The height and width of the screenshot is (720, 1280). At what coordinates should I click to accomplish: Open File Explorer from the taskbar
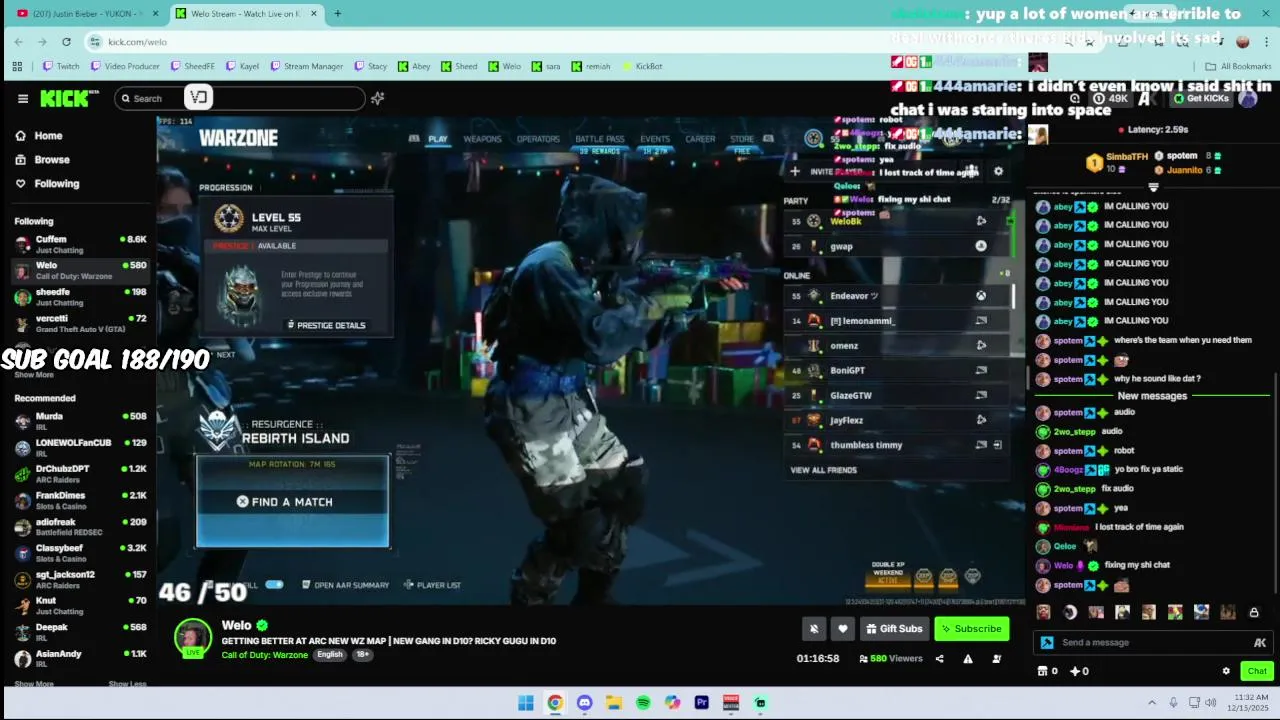613,703
